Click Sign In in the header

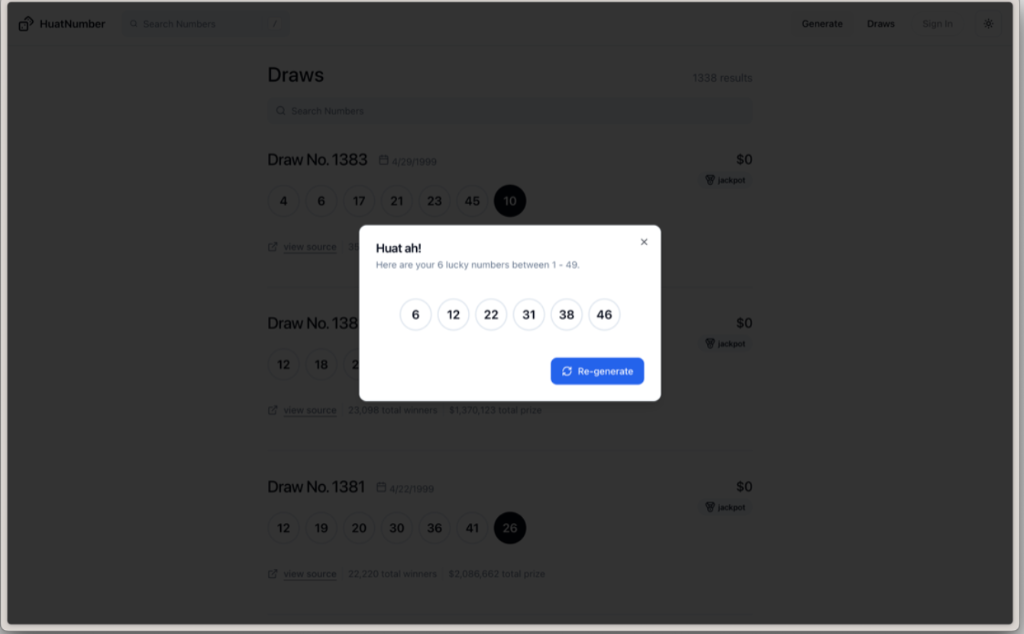pyautogui.click(x=937, y=24)
